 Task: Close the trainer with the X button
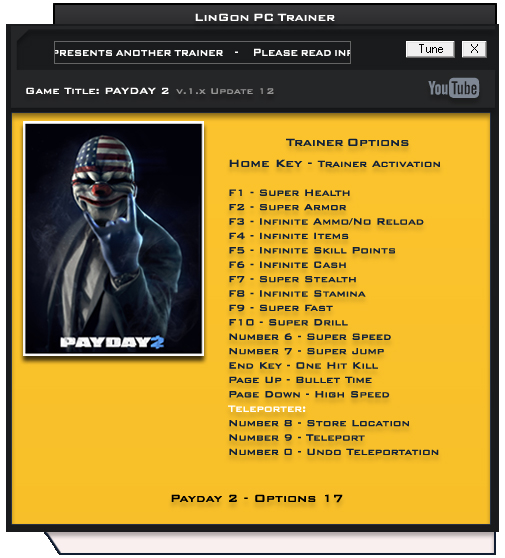click(474, 49)
